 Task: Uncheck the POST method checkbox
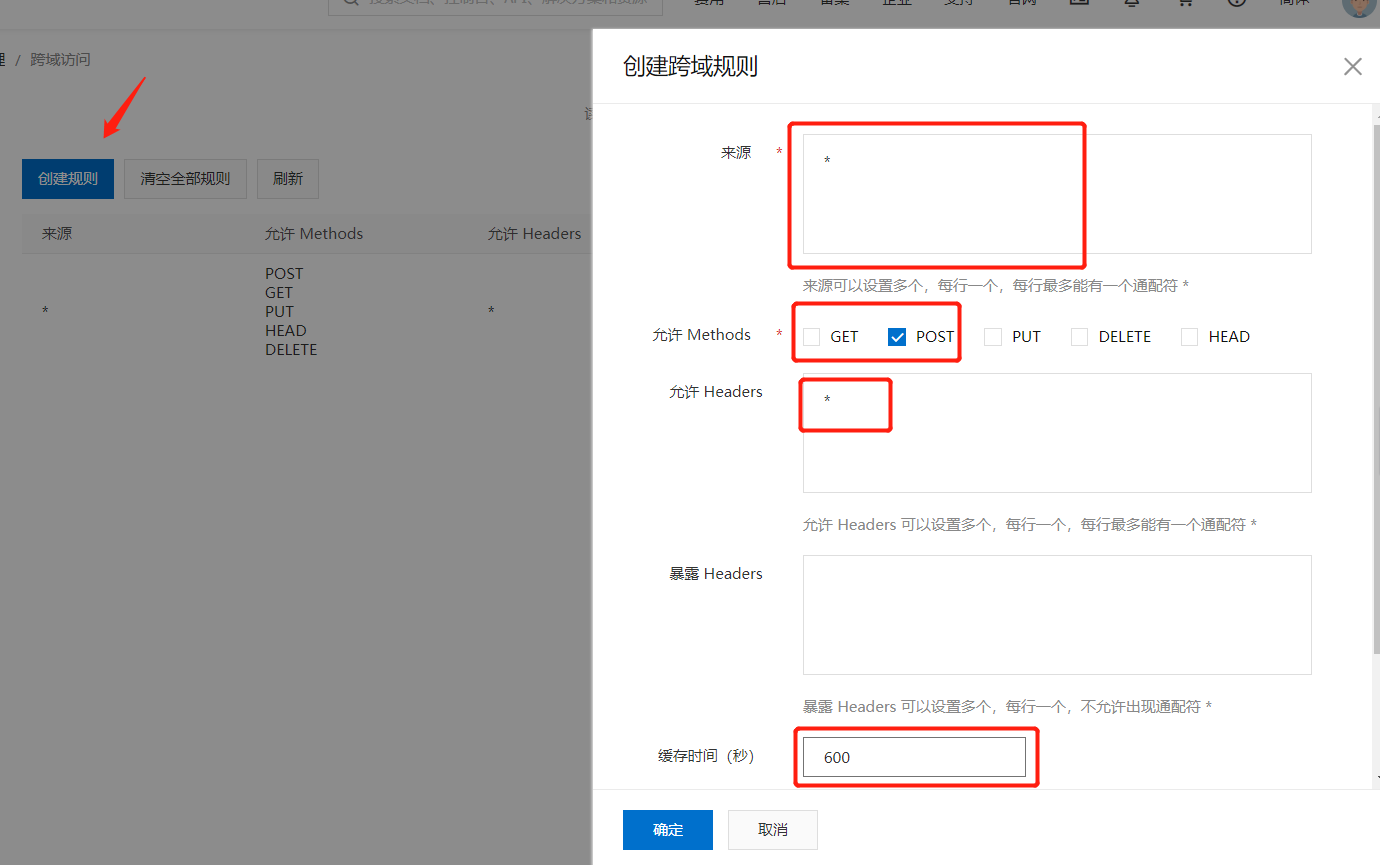click(x=897, y=337)
